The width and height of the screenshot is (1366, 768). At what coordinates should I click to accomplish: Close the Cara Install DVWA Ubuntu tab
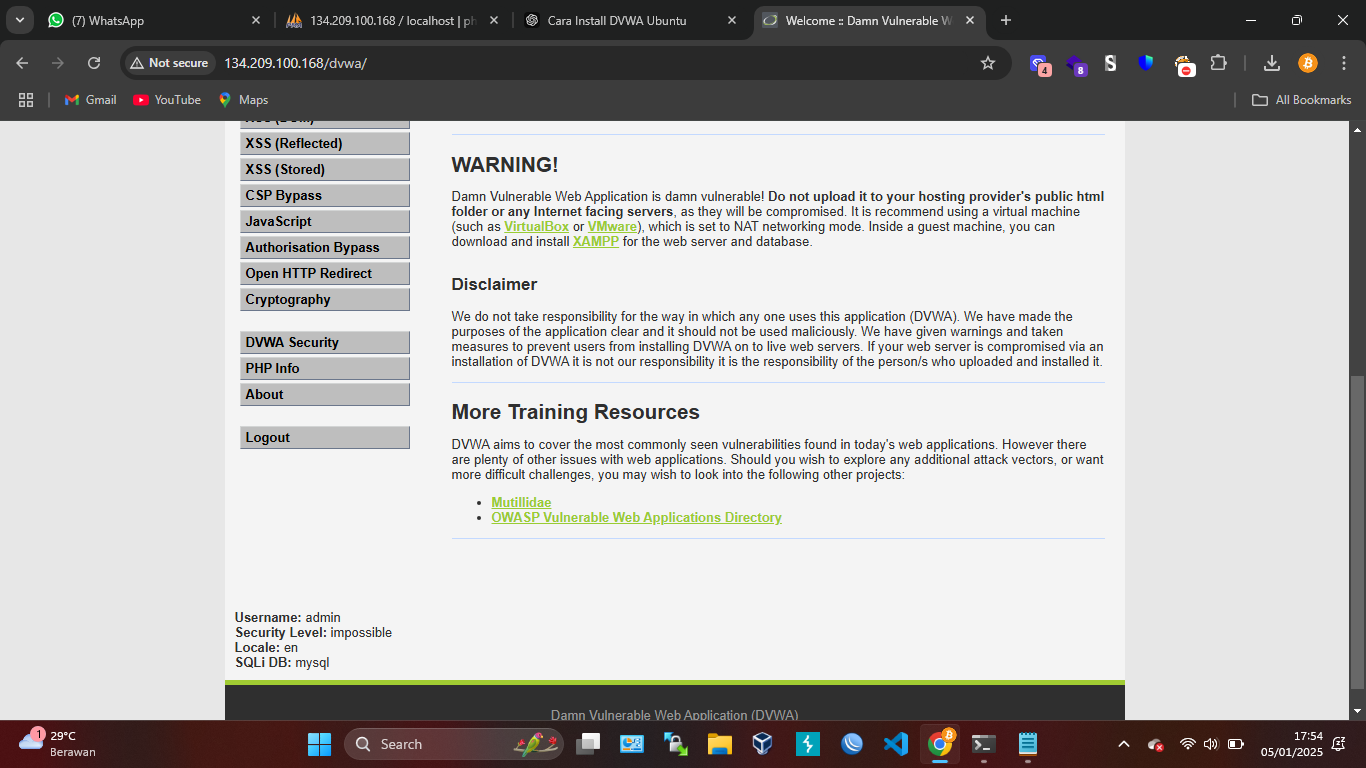click(732, 20)
